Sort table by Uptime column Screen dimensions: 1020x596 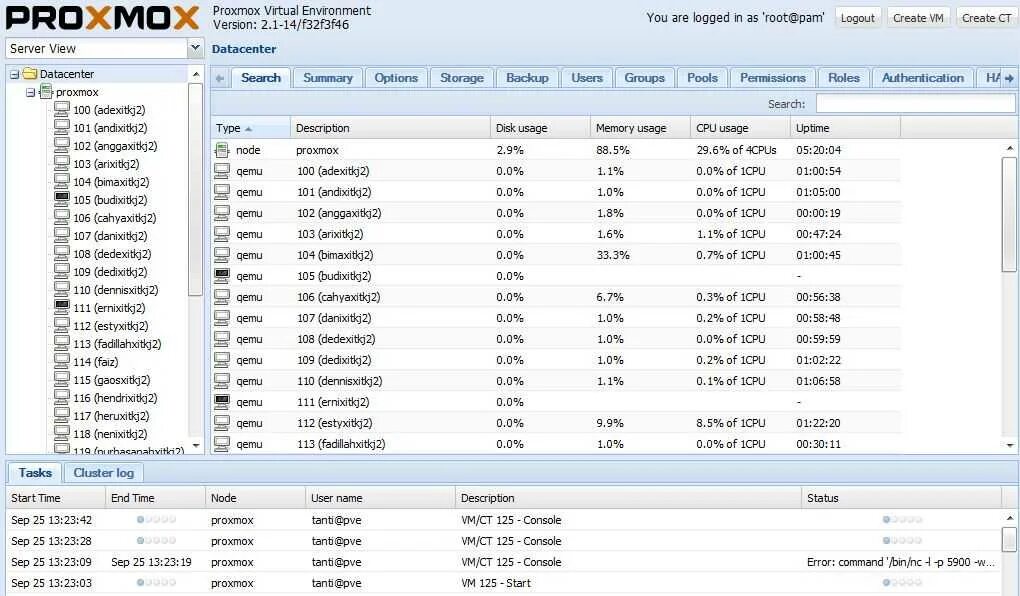coord(846,128)
